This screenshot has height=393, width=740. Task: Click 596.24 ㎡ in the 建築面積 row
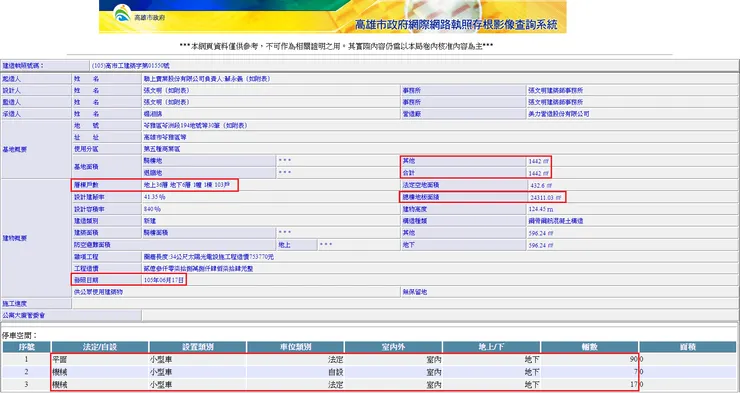[x=541, y=233]
